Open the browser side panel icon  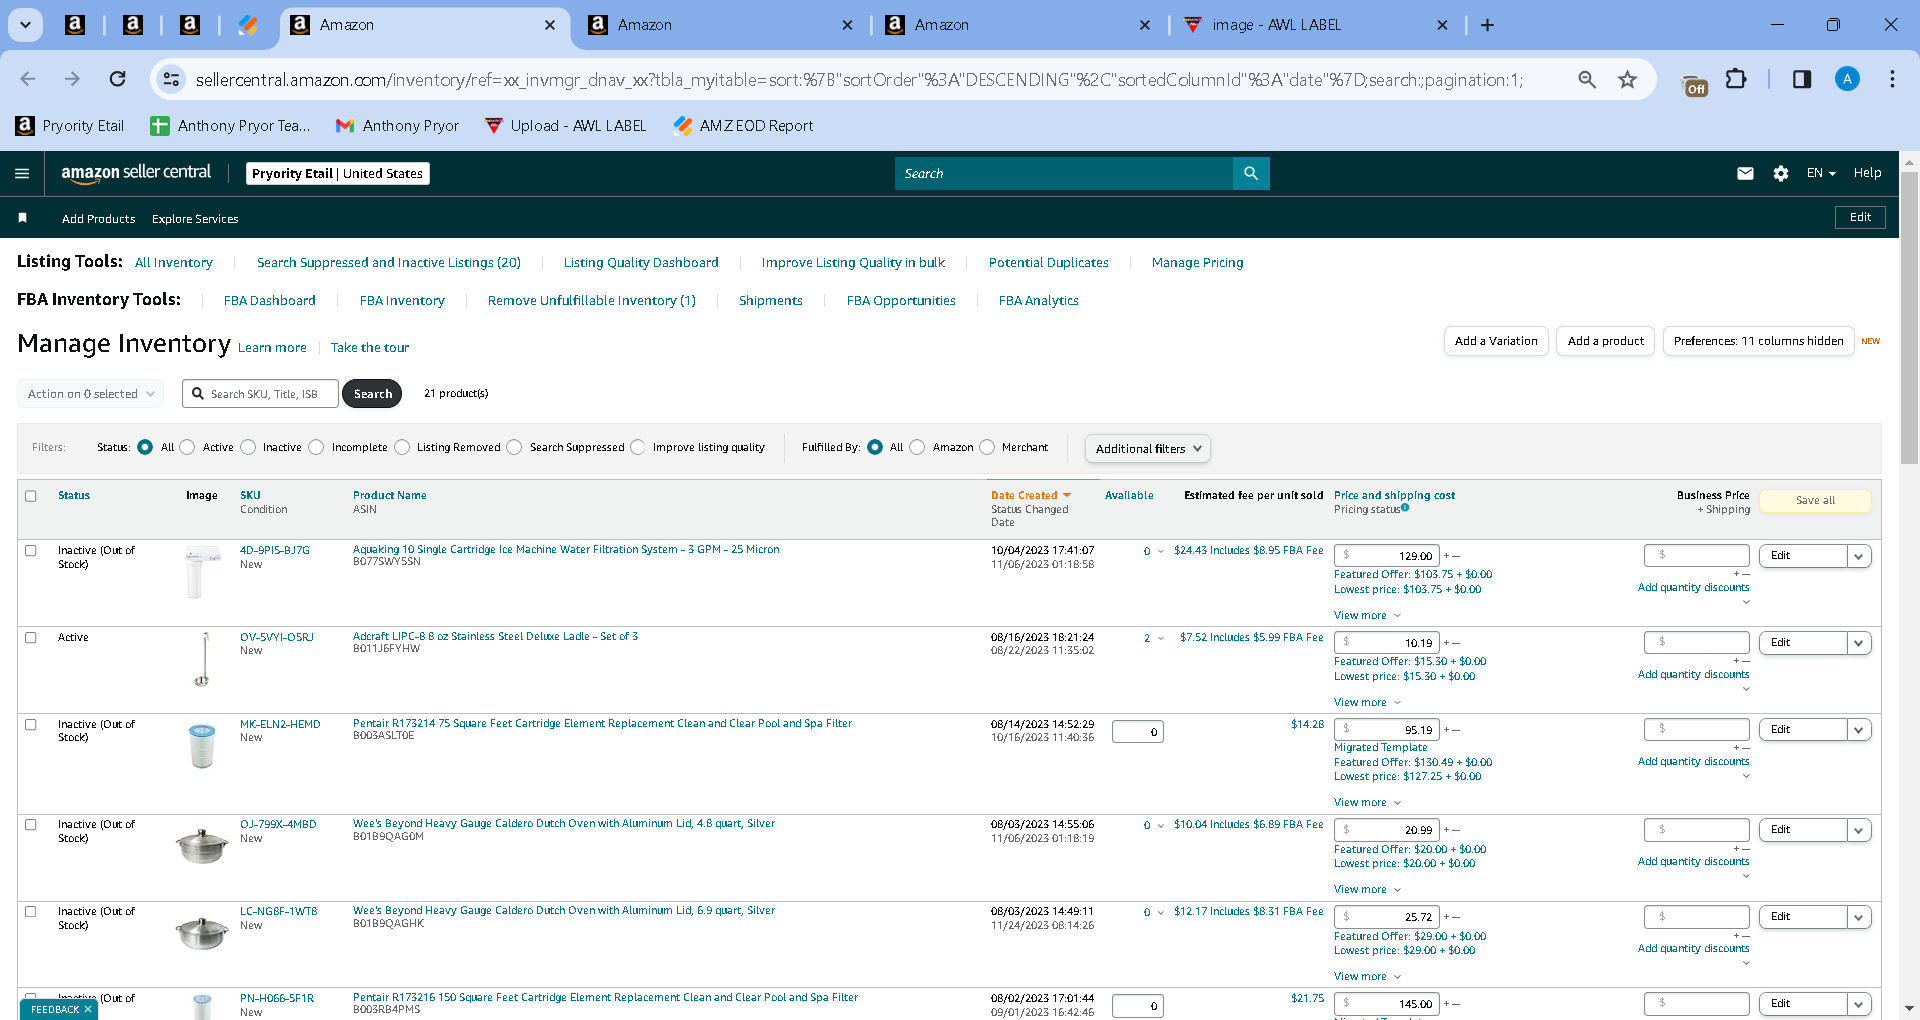(x=1802, y=79)
